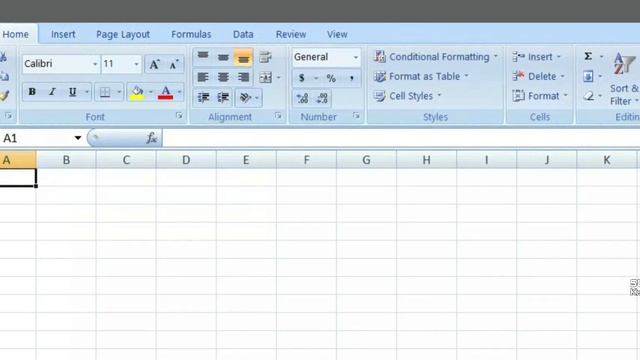This screenshot has height=360, width=640.
Task: Switch to the Insert tab
Action: tap(63, 34)
